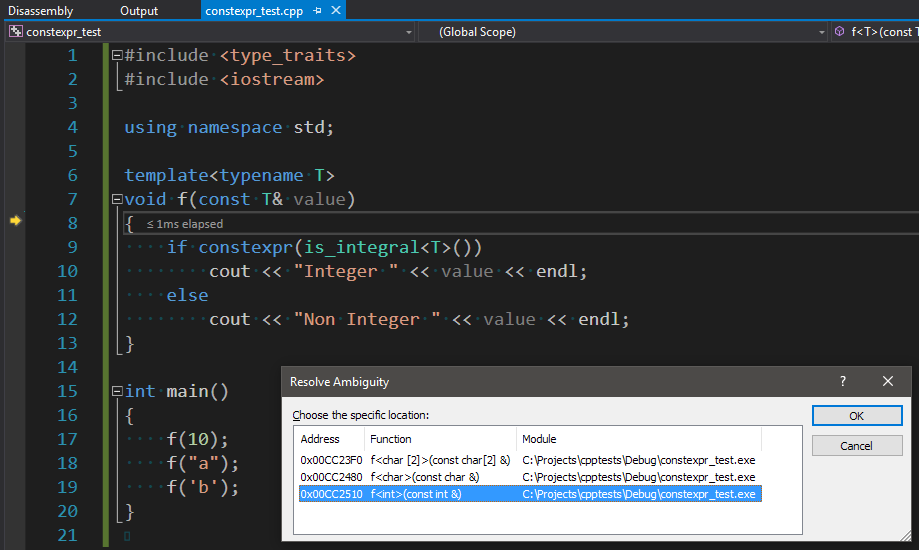
Task: Click the help question mark in dialog
Action: click(x=843, y=381)
